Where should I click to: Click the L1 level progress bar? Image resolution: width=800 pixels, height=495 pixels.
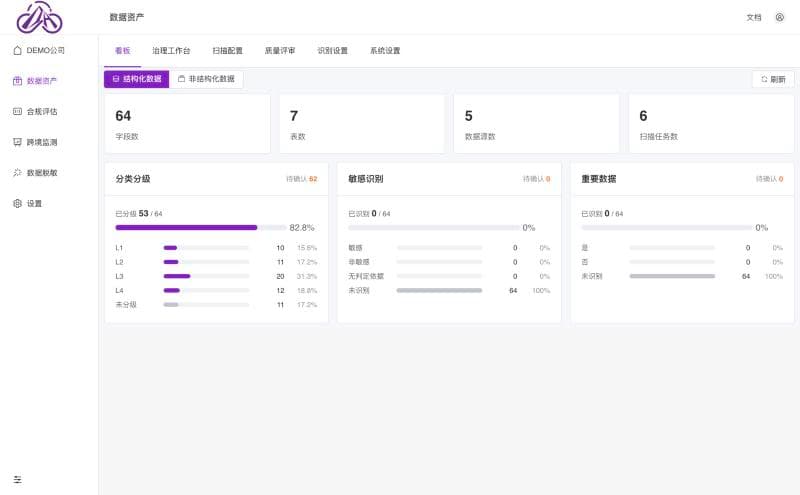[x=206, y=248]
